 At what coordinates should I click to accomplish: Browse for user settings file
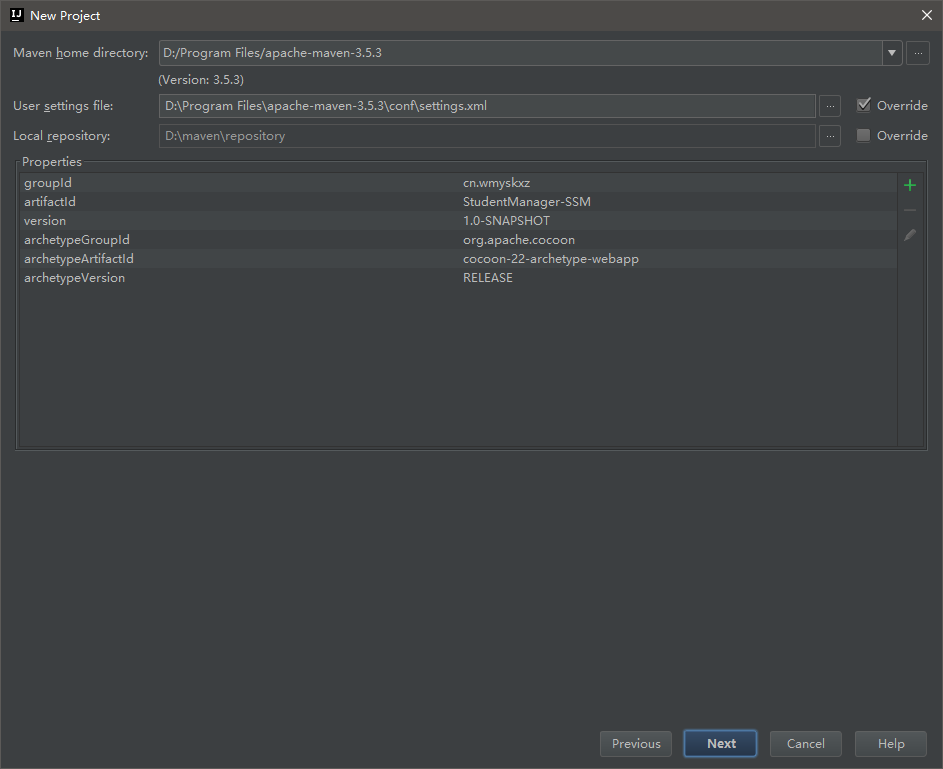tap(830, 106)
